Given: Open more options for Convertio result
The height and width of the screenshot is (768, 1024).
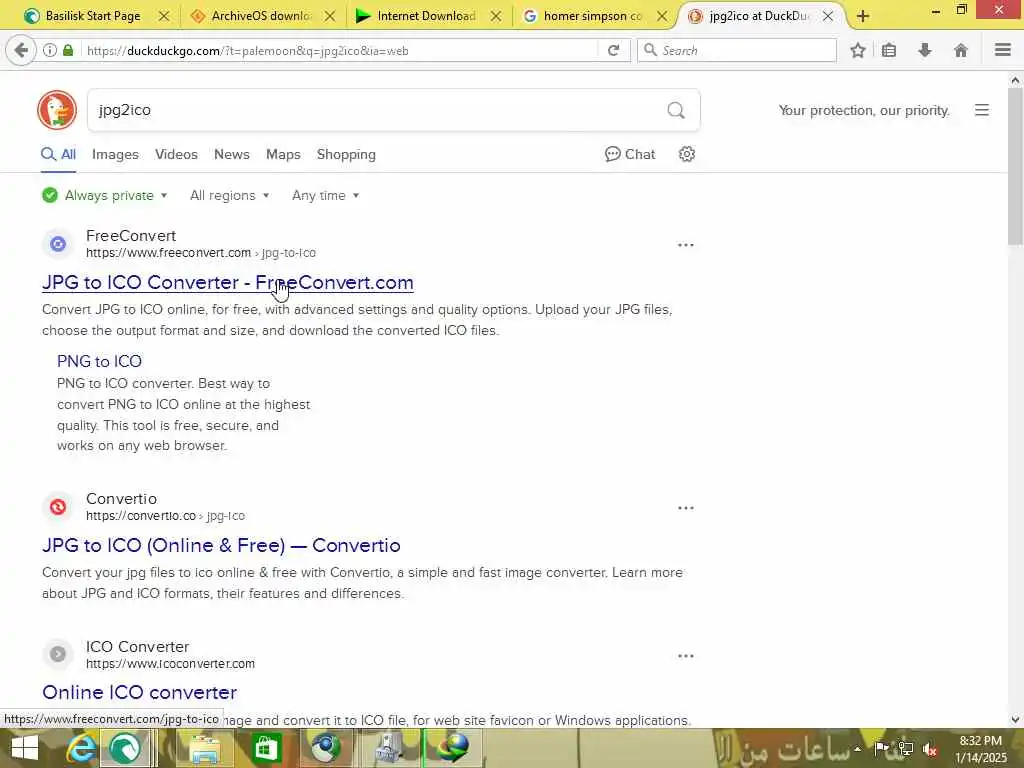Looking at the screenshot, I should (686, 508).
